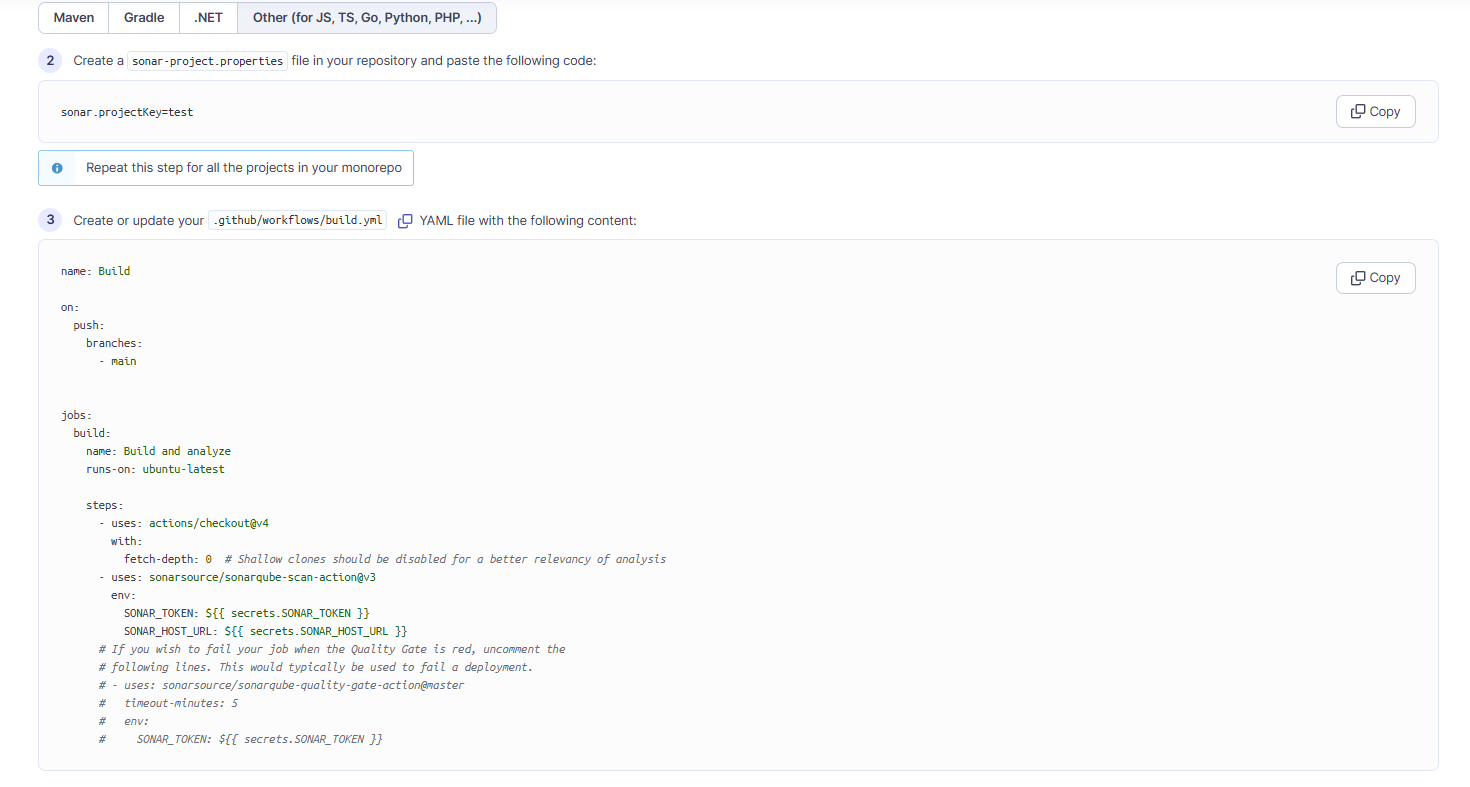Switch to the Gradle tab

pos(144,18)
